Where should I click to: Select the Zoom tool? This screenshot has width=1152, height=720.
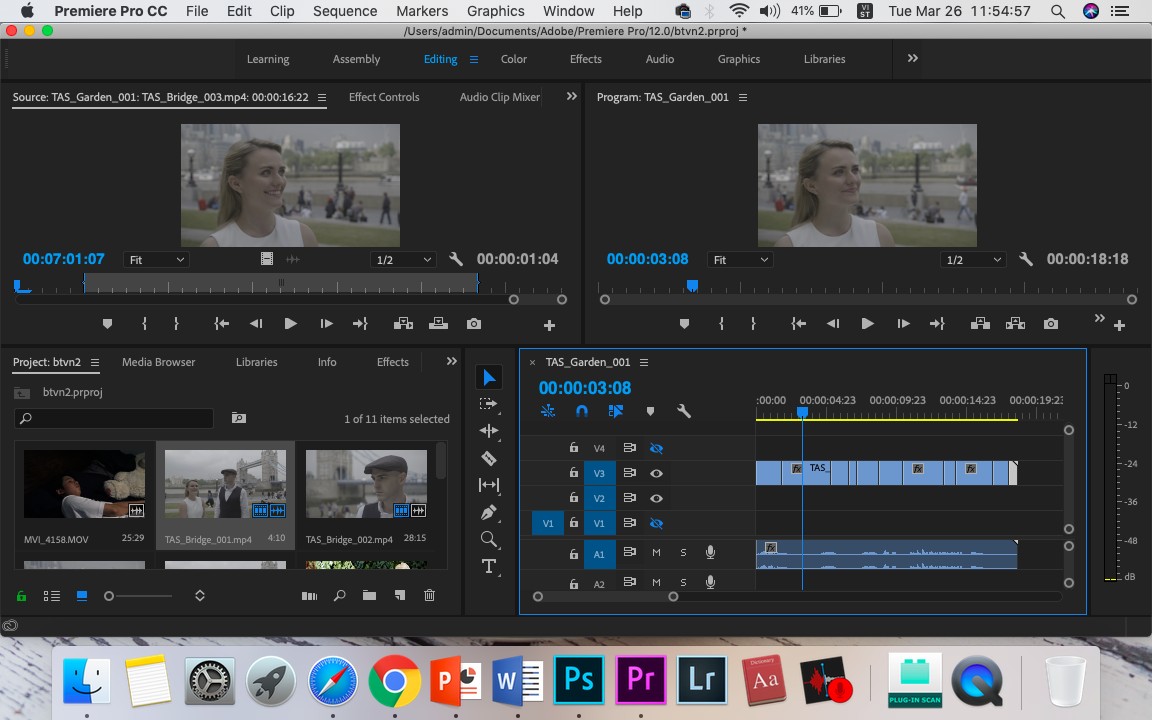coord(489,539)
